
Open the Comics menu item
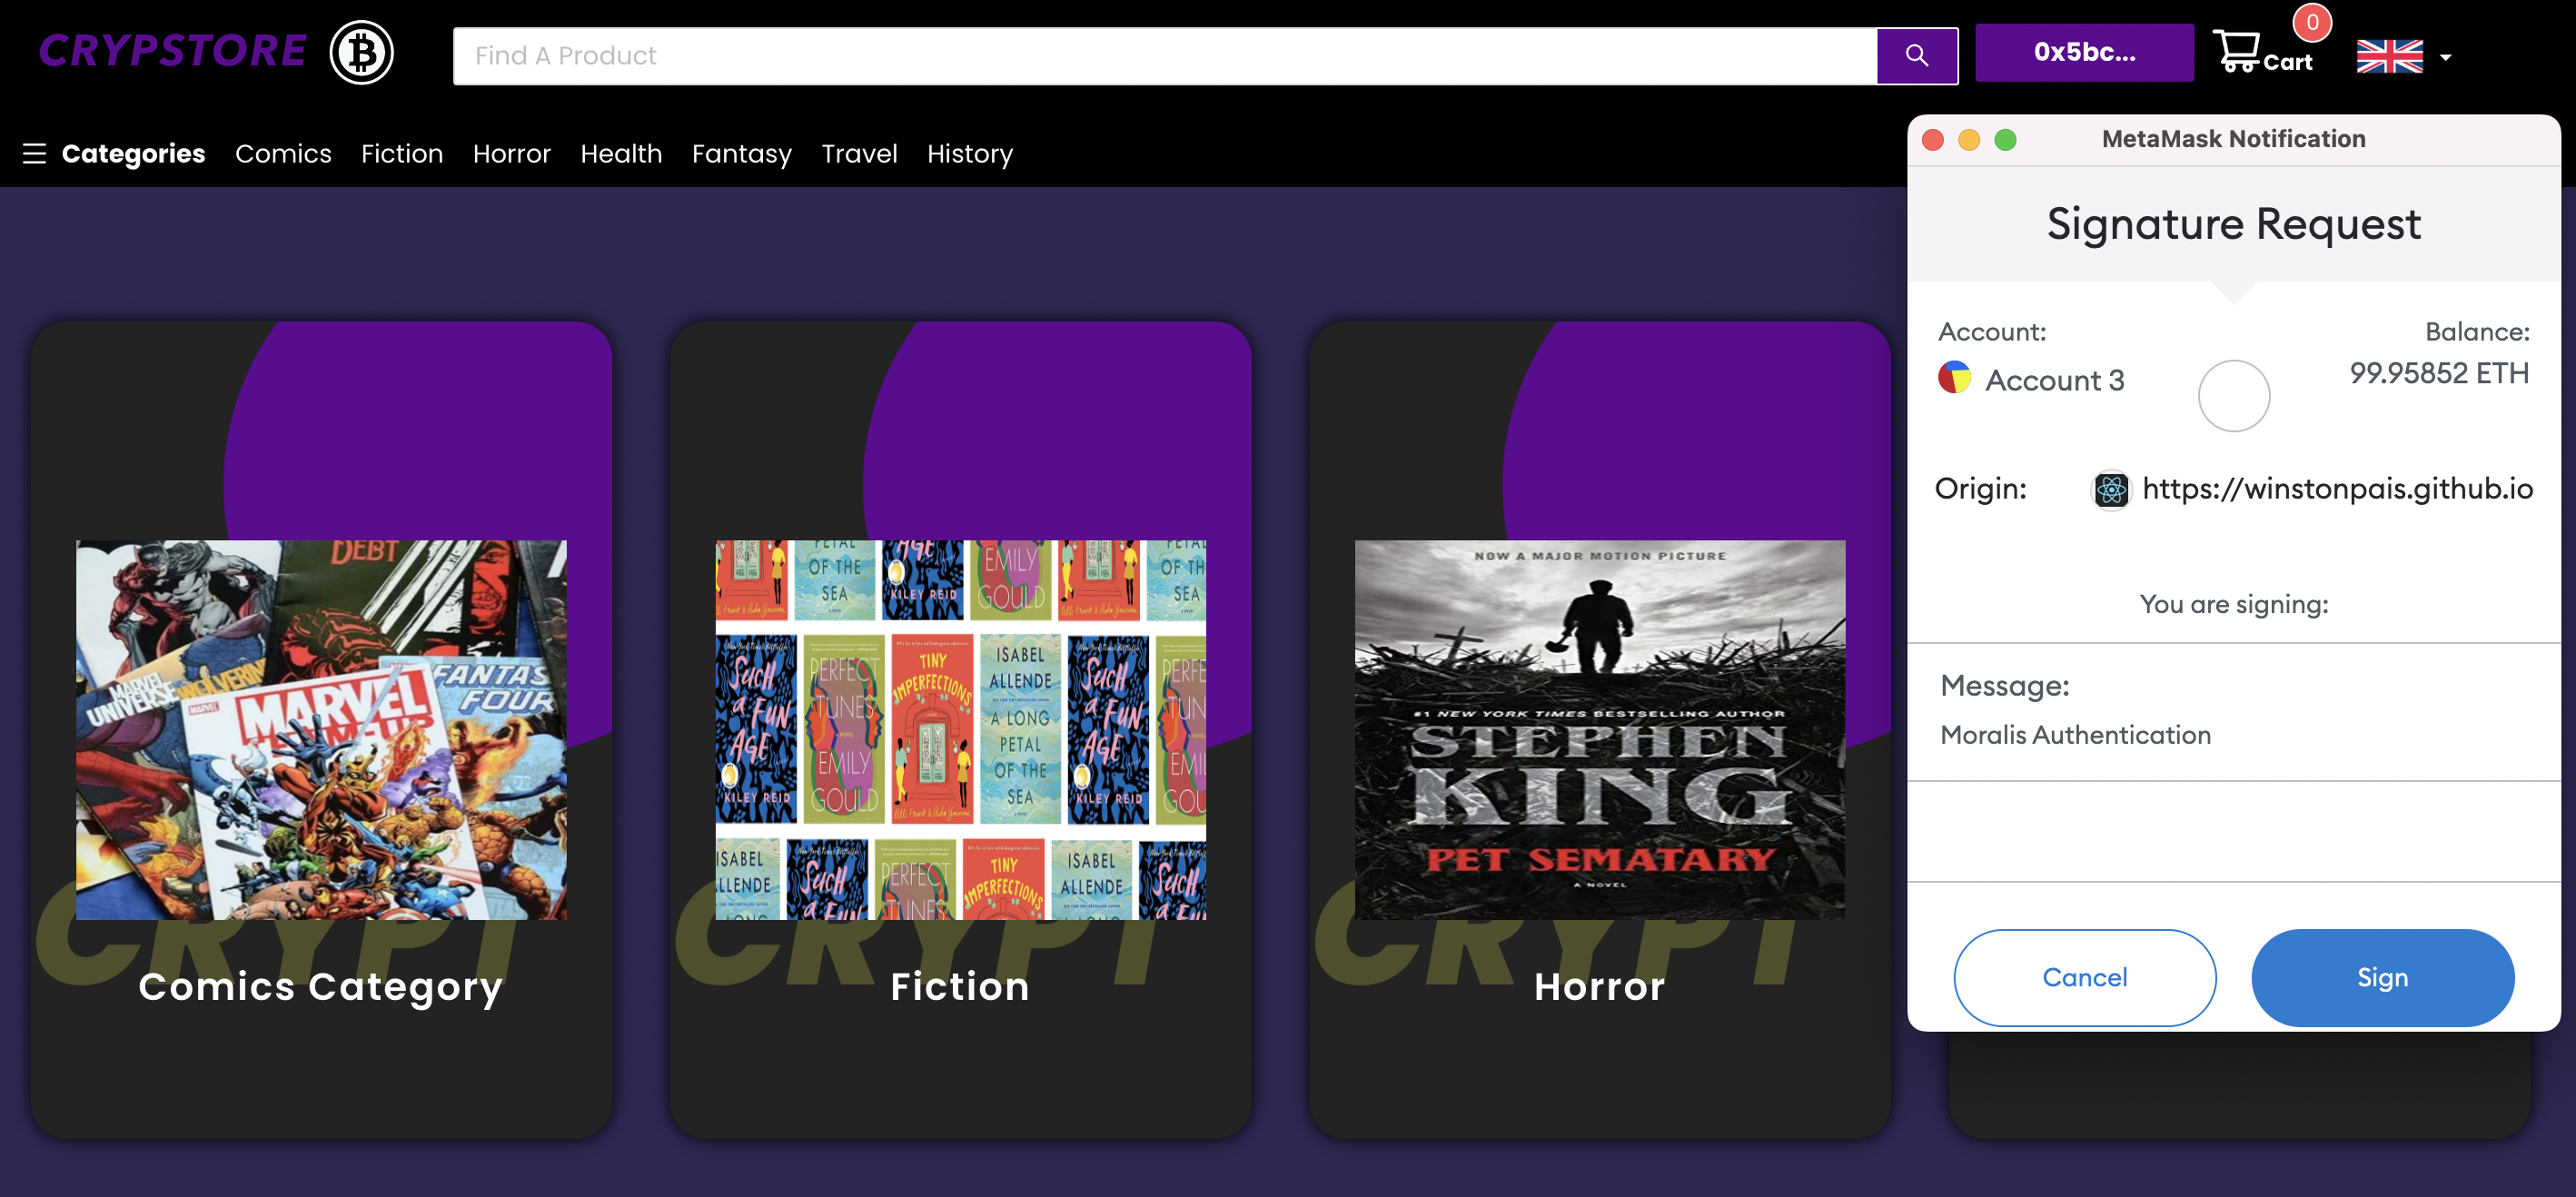[283, 153]
